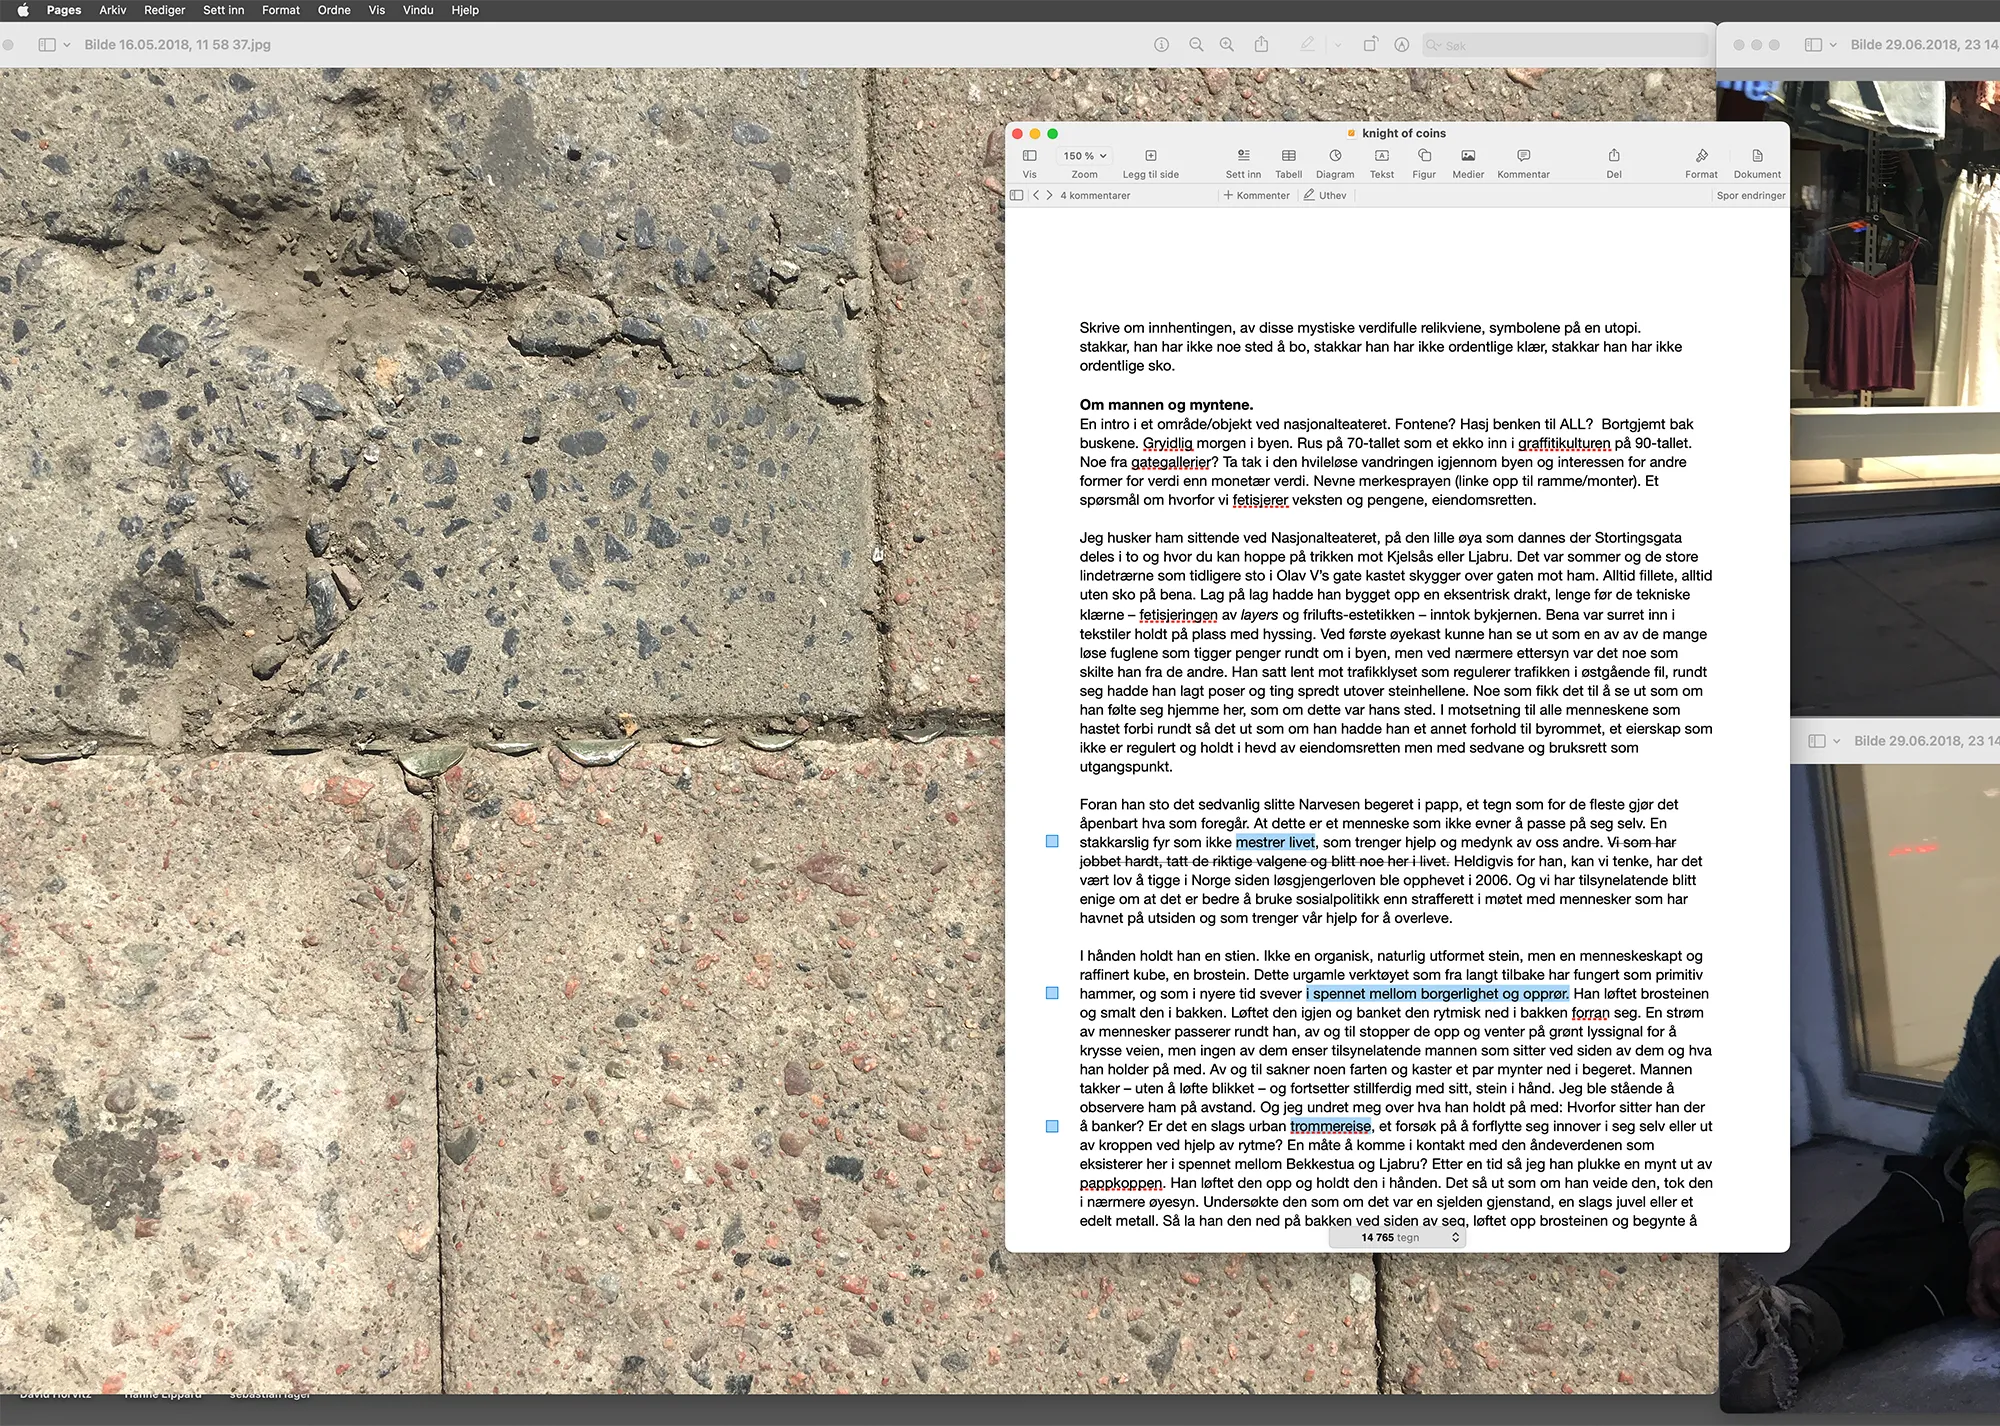Screen dimensions: 2000x1426
Task: Click the Medier media icon
Action: click(x=1467, y=156)
